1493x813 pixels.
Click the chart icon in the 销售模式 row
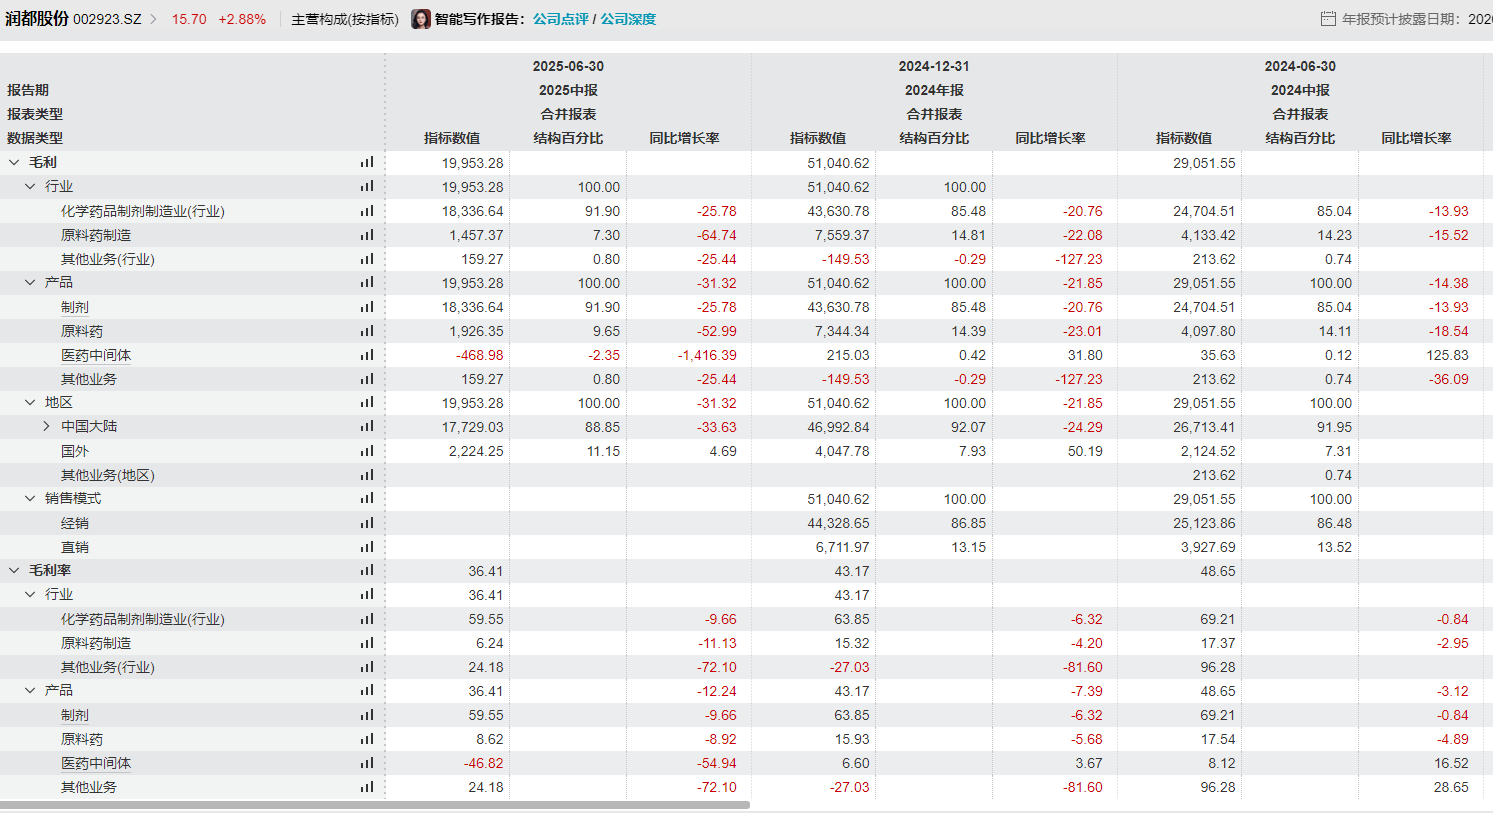[x=367, y=499]
